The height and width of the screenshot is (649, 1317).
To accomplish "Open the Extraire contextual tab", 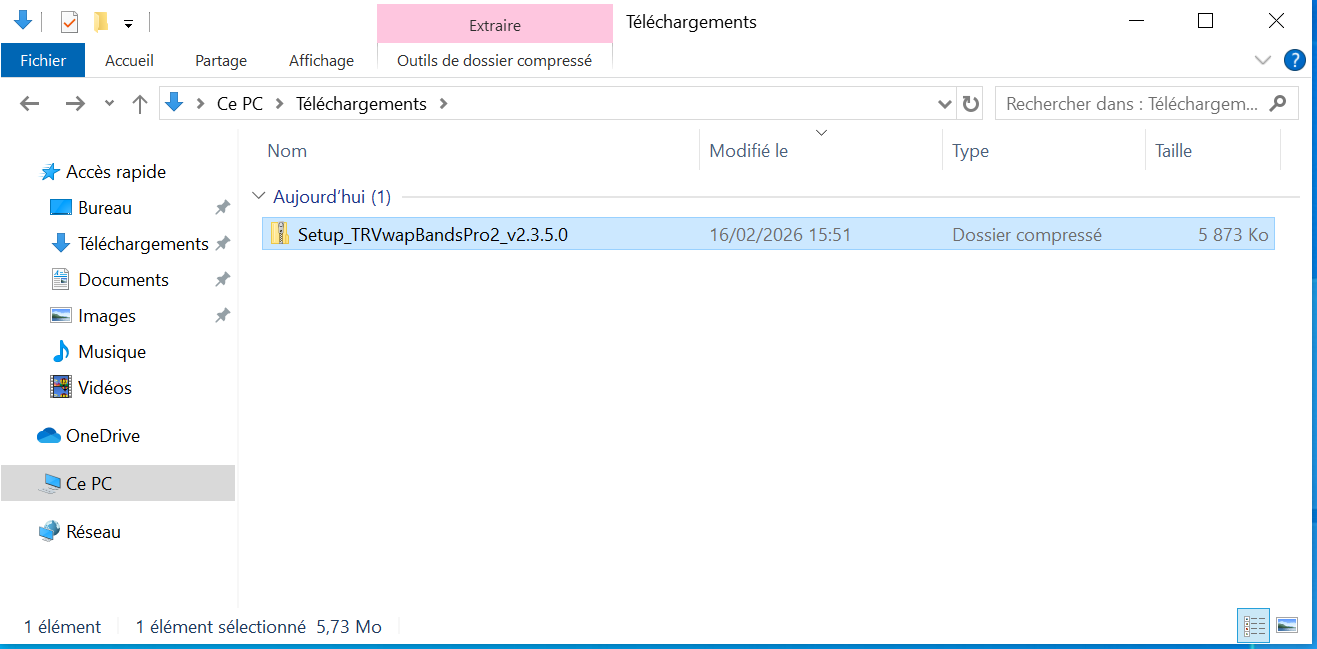I will point(494,26).
